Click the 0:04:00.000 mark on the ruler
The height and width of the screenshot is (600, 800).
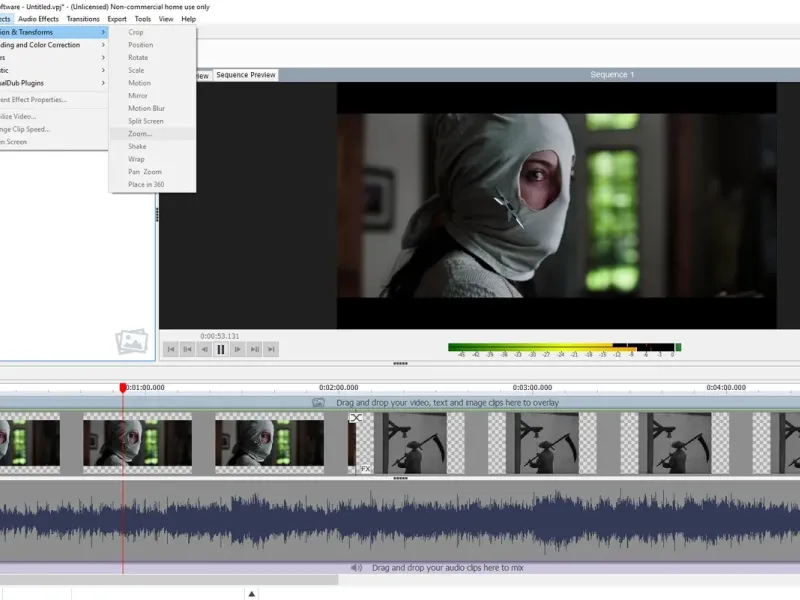(x=726, y=388)
